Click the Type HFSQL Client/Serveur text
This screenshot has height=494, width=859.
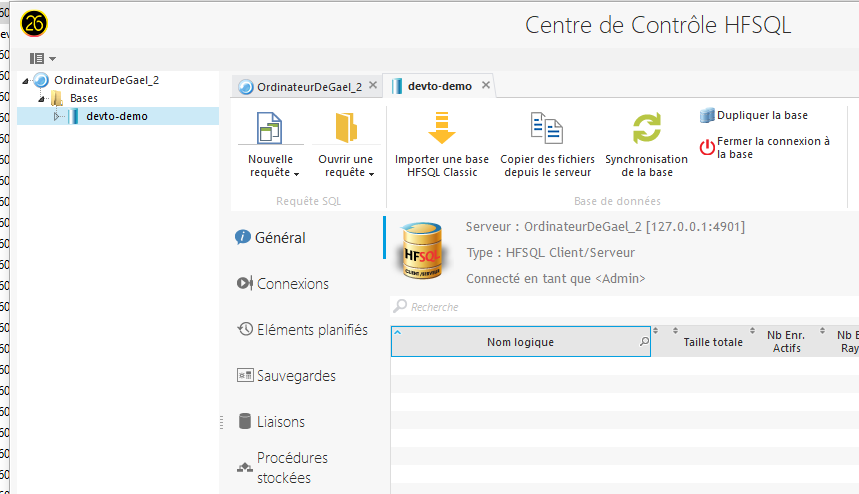(x=551, y=252)
